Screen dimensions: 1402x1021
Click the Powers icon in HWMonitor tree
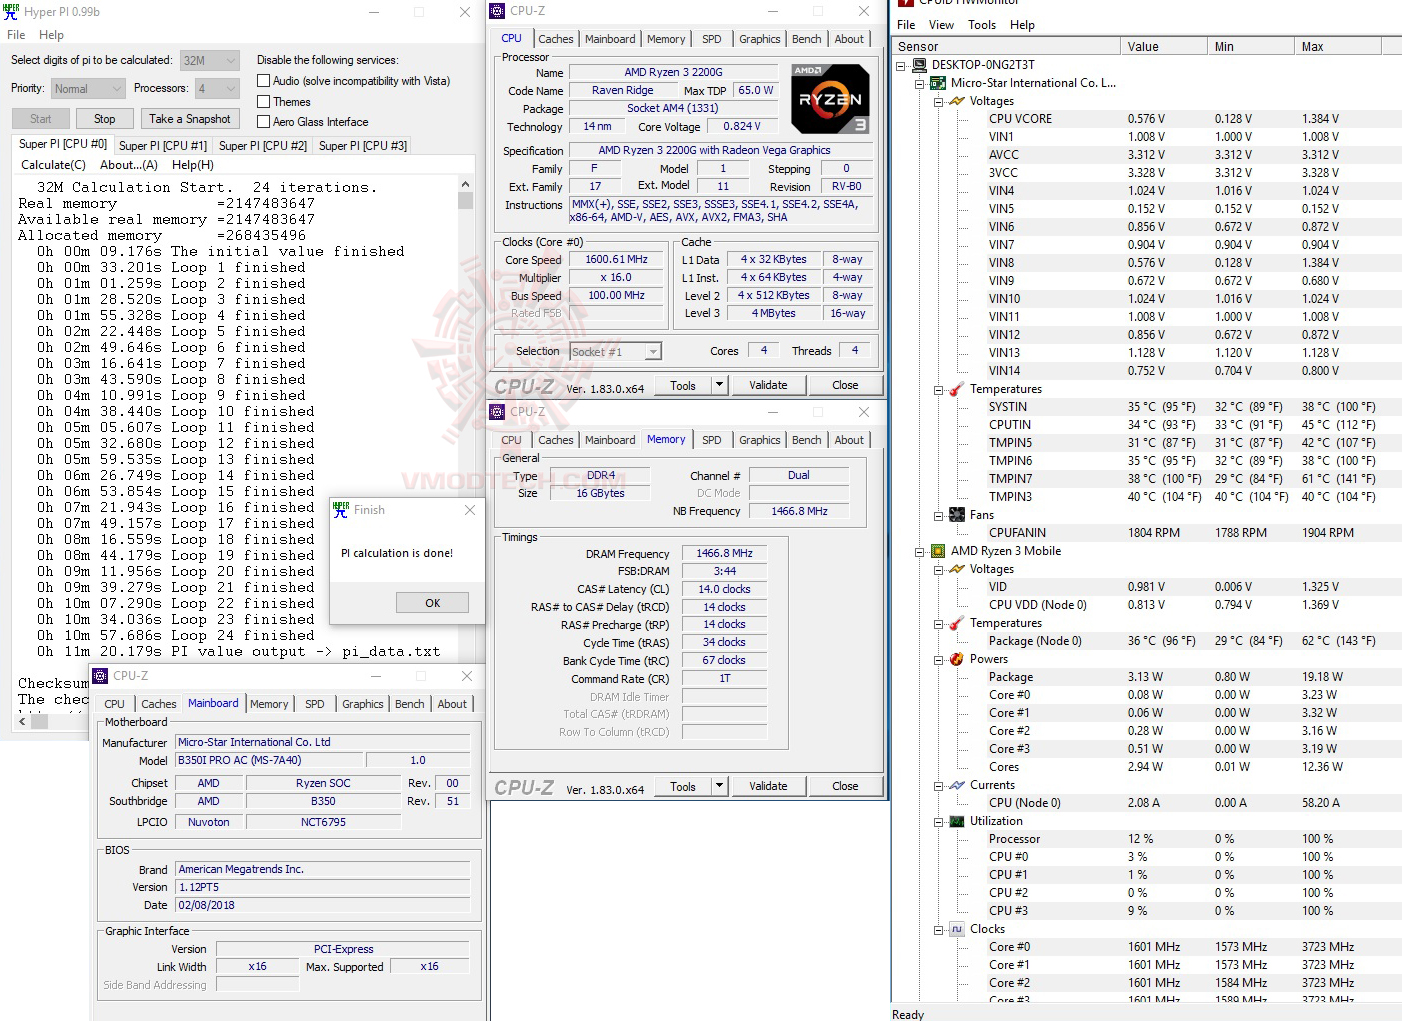click(957, 659)
